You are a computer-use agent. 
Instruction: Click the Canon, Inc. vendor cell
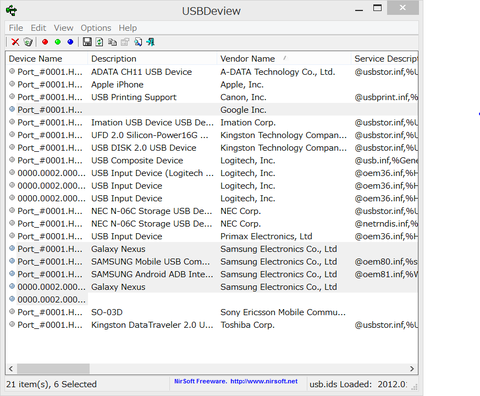click(243, 97)
